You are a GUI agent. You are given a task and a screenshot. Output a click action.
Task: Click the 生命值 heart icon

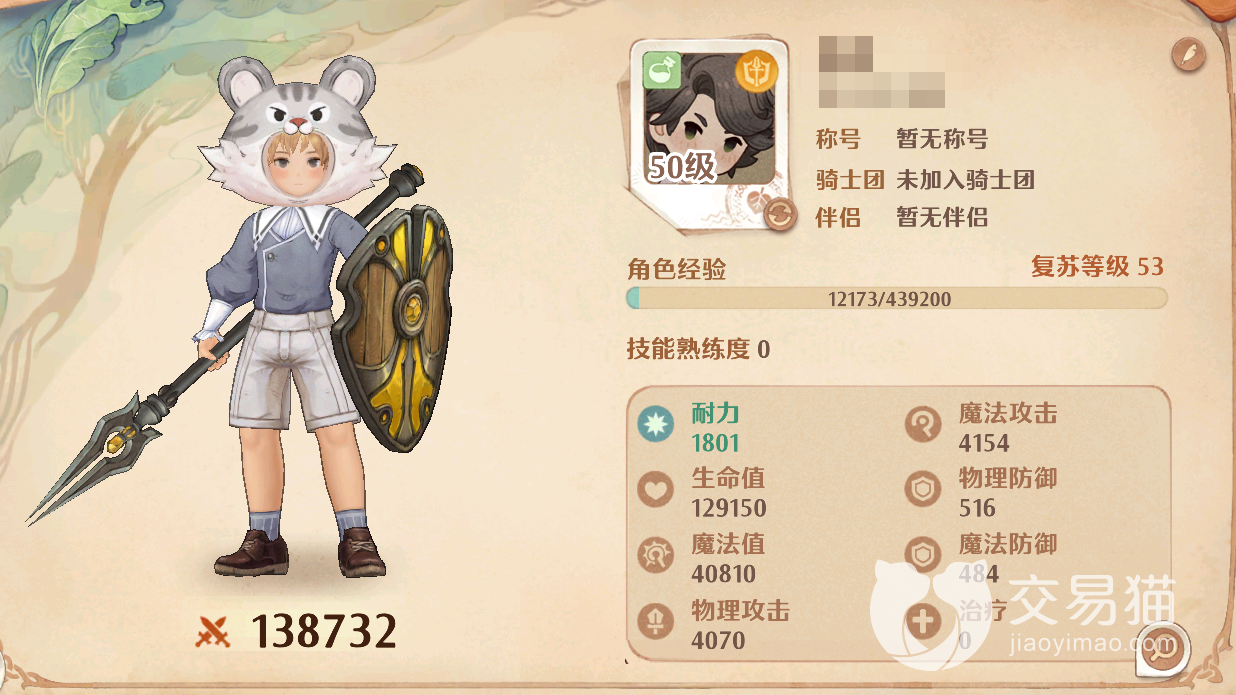[x=656, y=491]
